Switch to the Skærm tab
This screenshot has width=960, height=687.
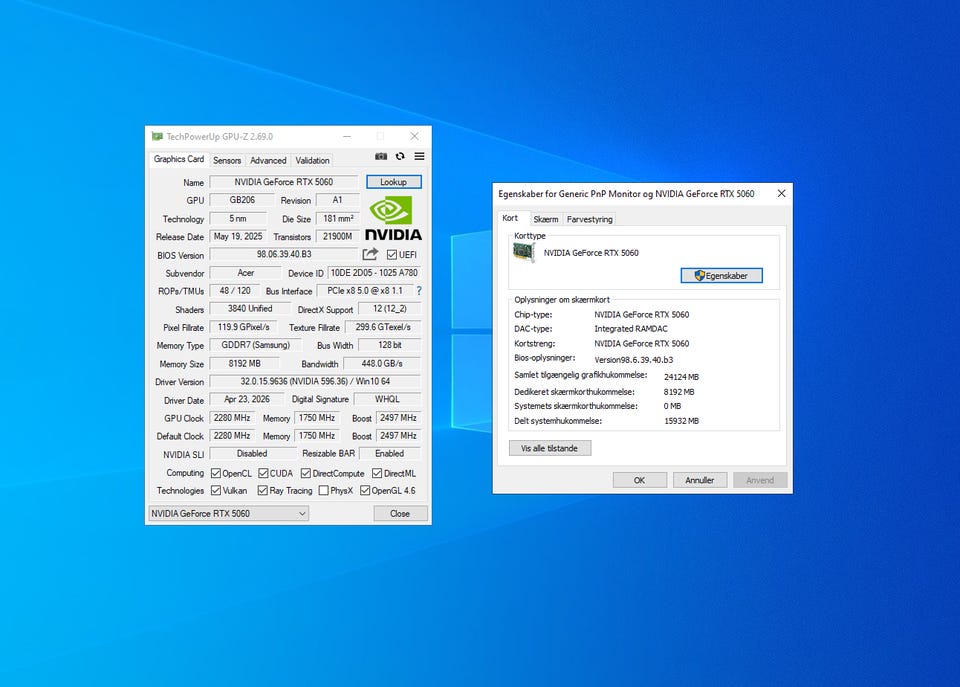coord(546,219)
